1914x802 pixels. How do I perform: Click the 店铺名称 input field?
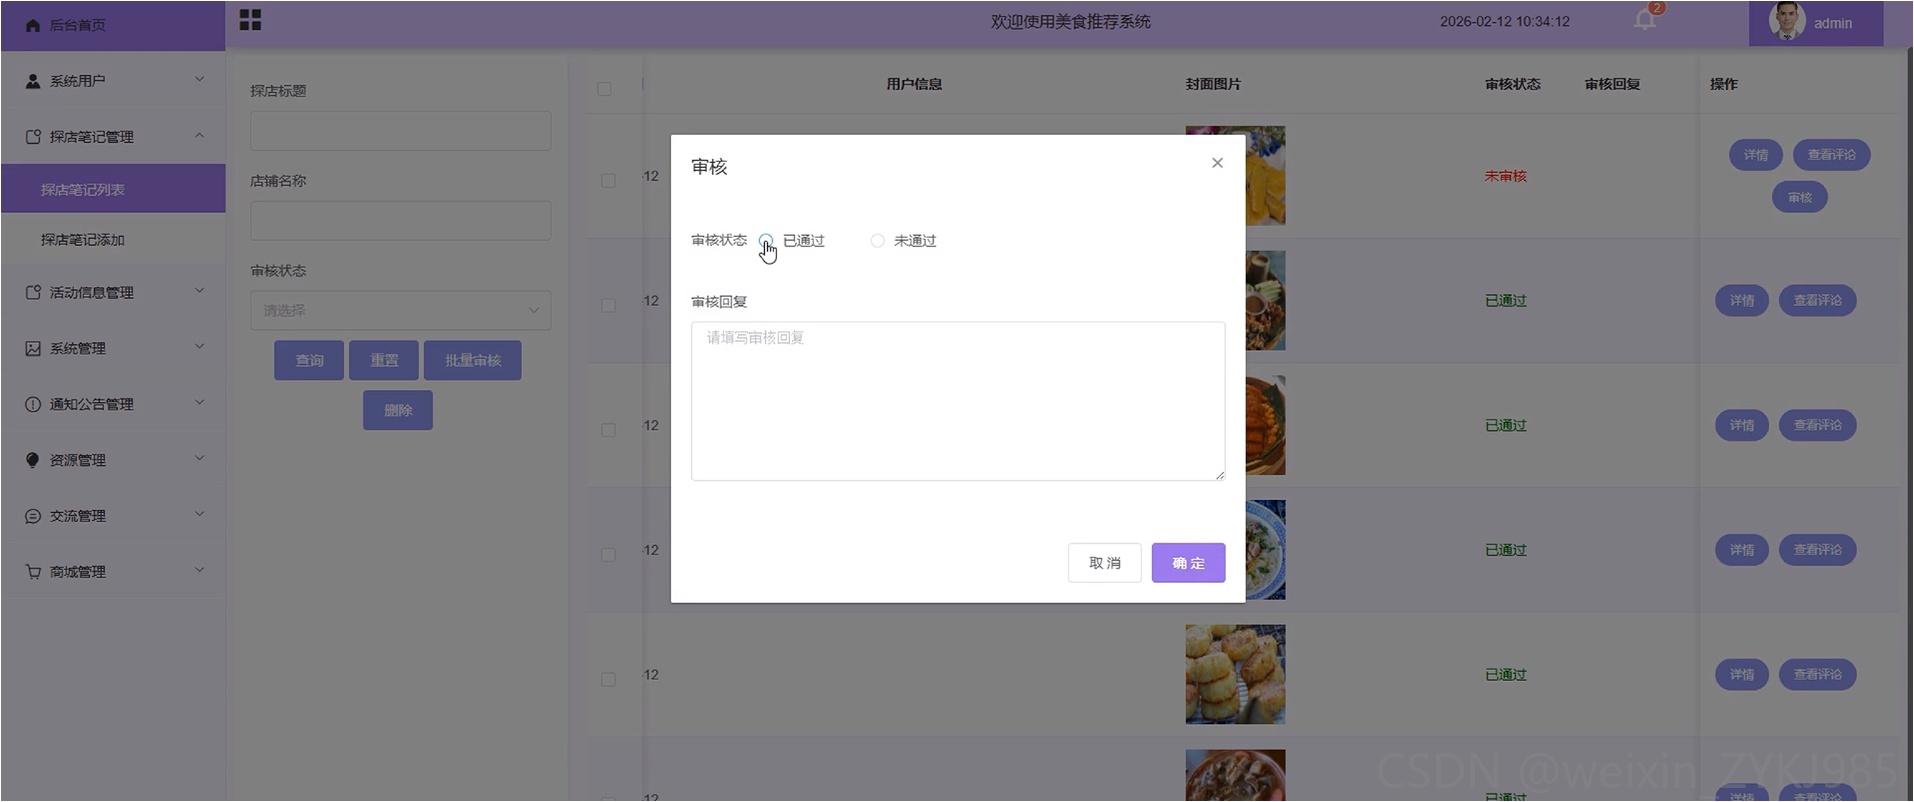pyautogui.click(x=400, y=221)
